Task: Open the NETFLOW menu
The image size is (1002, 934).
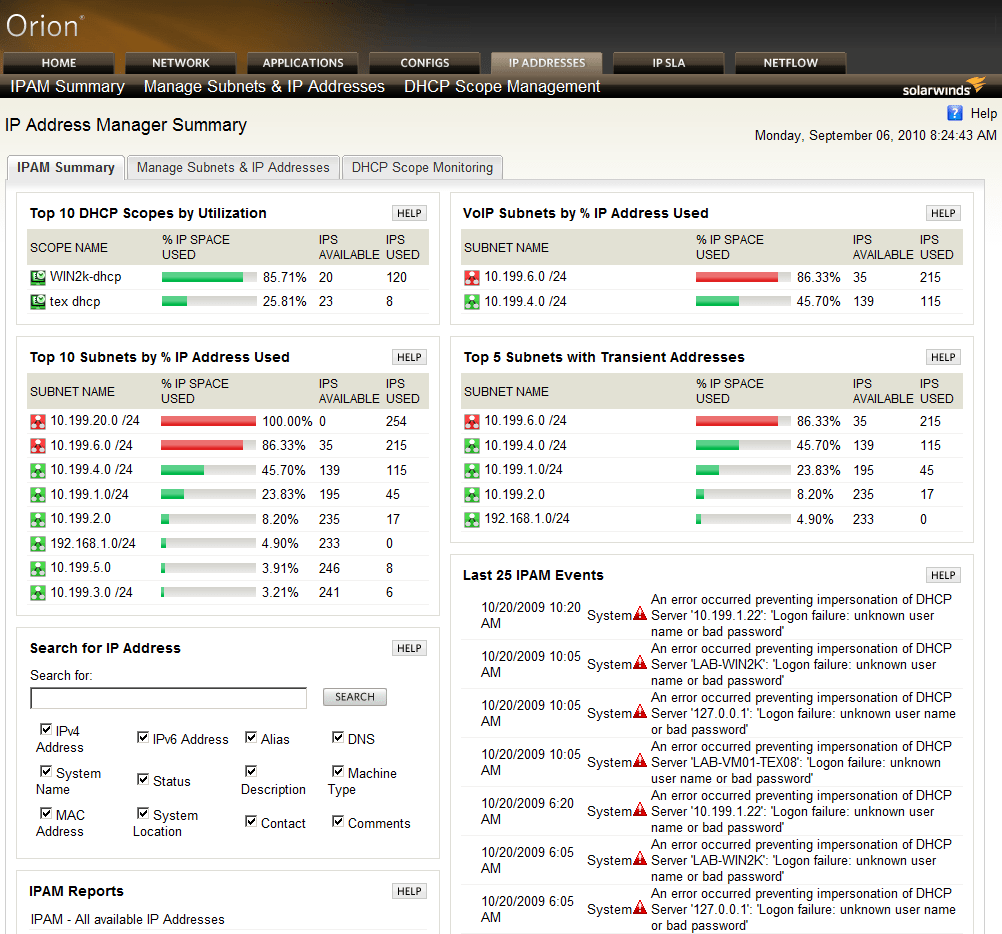Action: click(790, 62)
